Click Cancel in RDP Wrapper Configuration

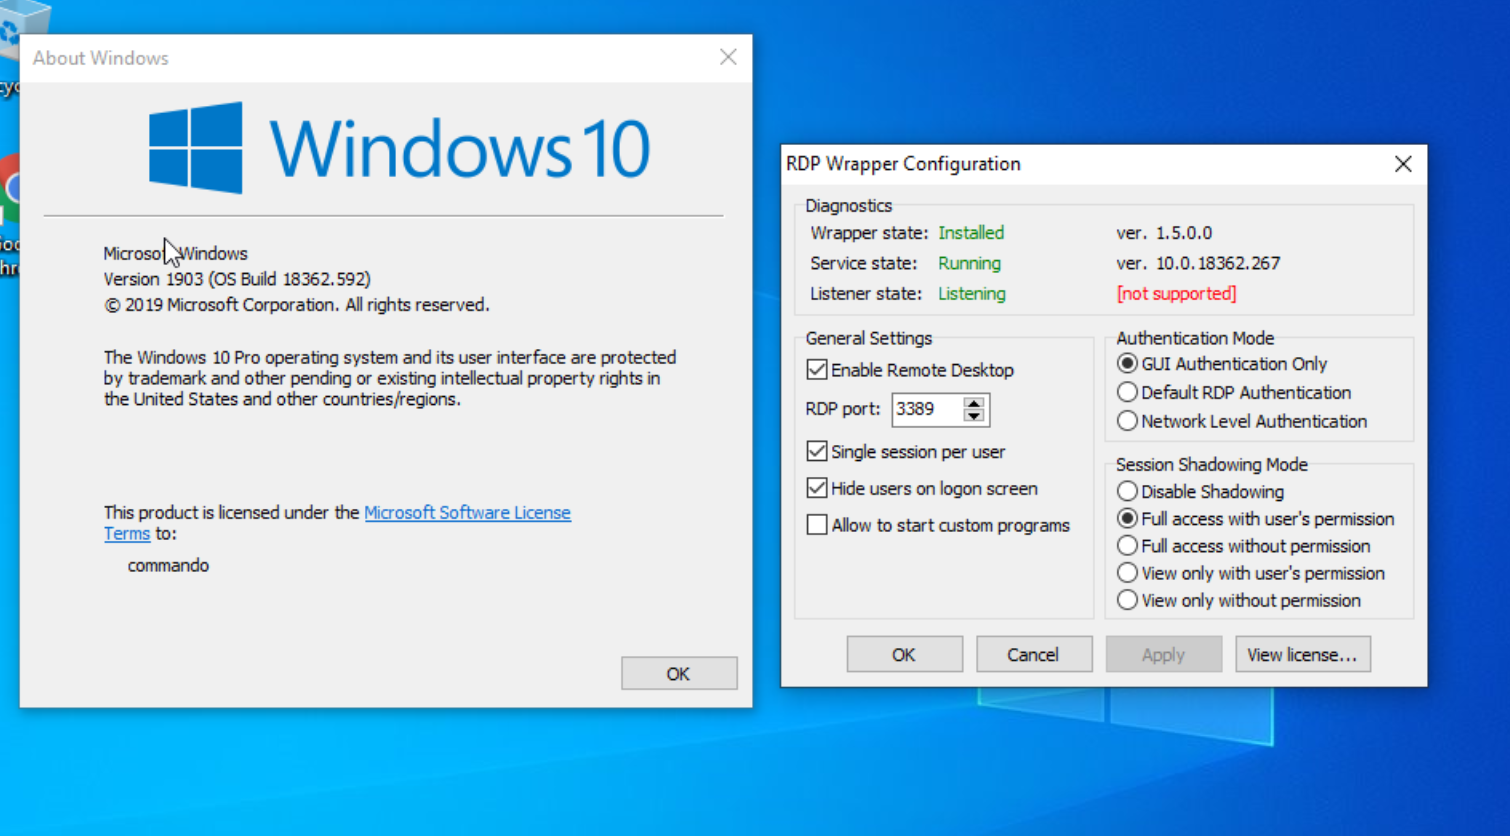[1033, 655]
